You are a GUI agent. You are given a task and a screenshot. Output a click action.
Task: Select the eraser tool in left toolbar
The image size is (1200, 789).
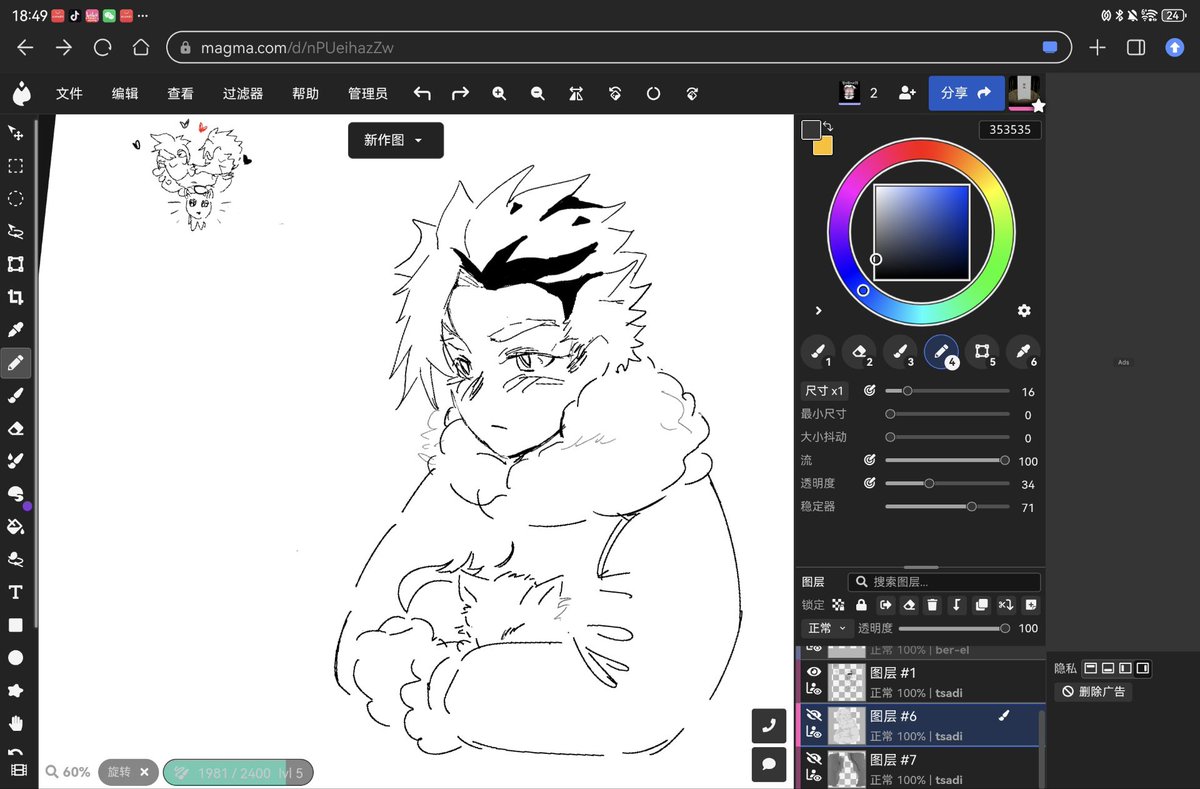pyautogui.click(x=16, y=428)
